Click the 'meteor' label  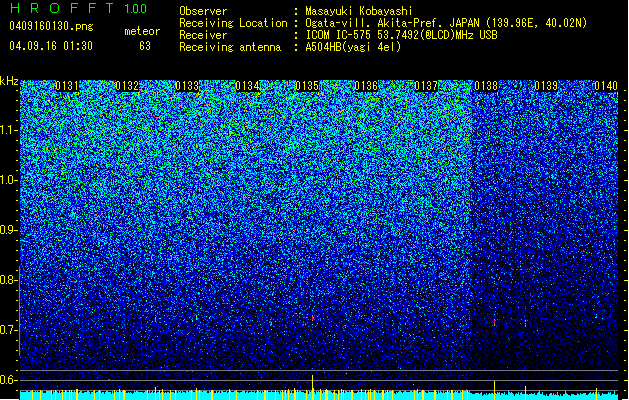142,31
